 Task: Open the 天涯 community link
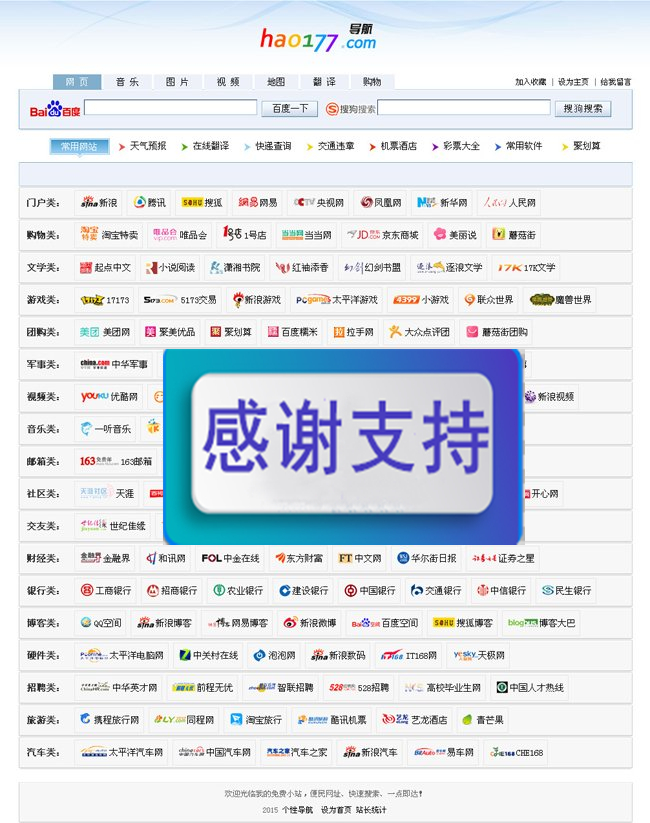107,493
